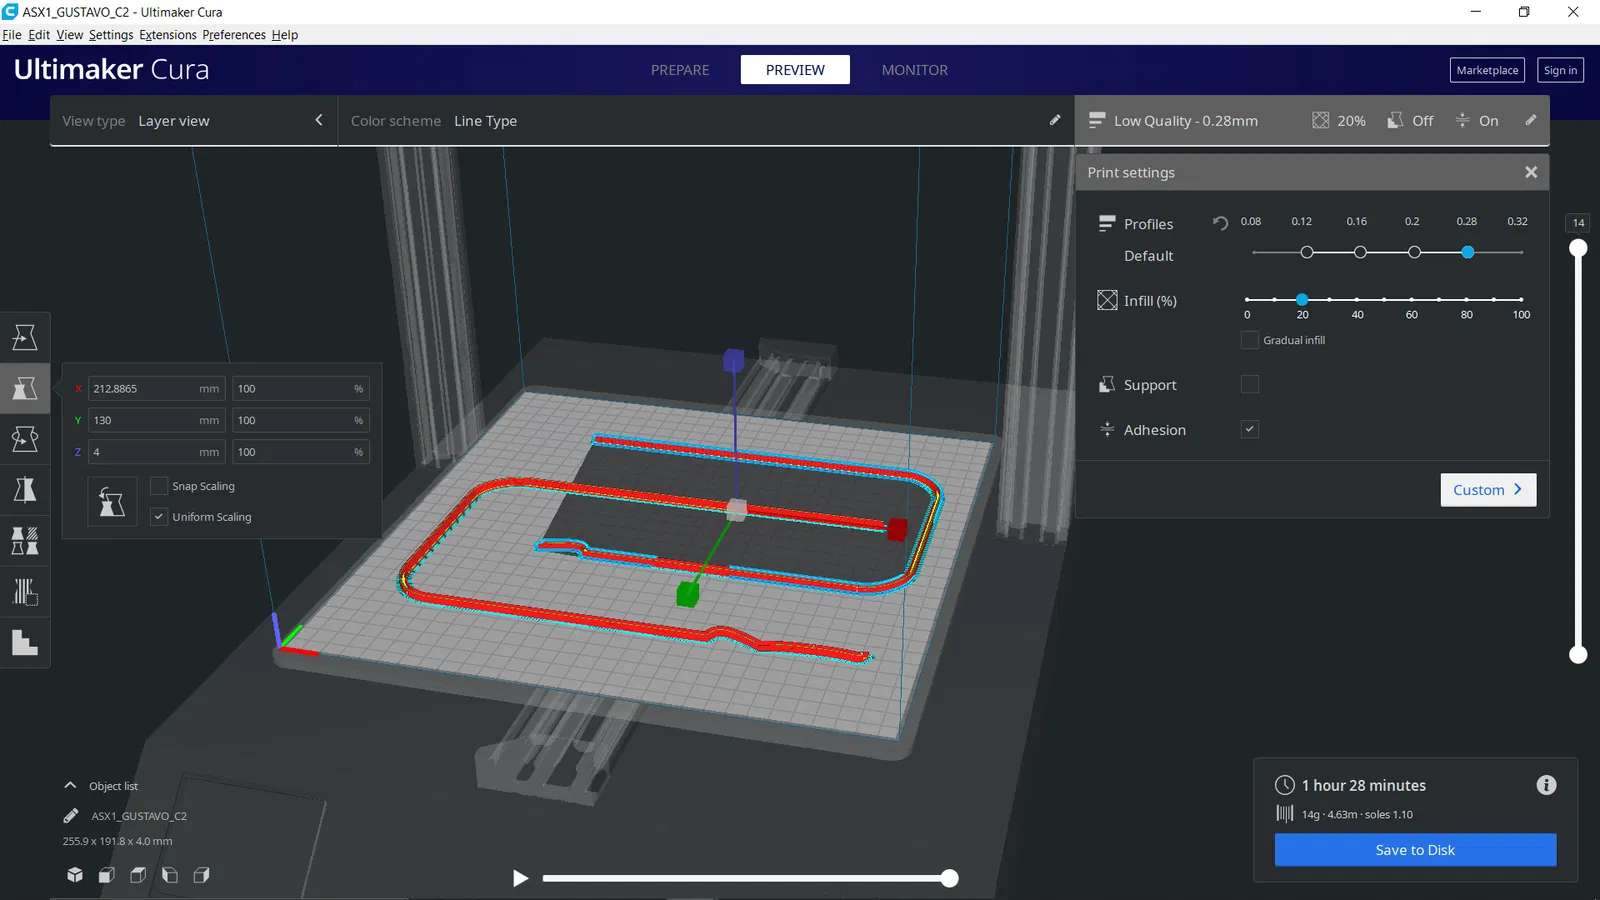The image size is (1600, 900).
Task: Click the reset profile arrow icon
Action: 1220,223
